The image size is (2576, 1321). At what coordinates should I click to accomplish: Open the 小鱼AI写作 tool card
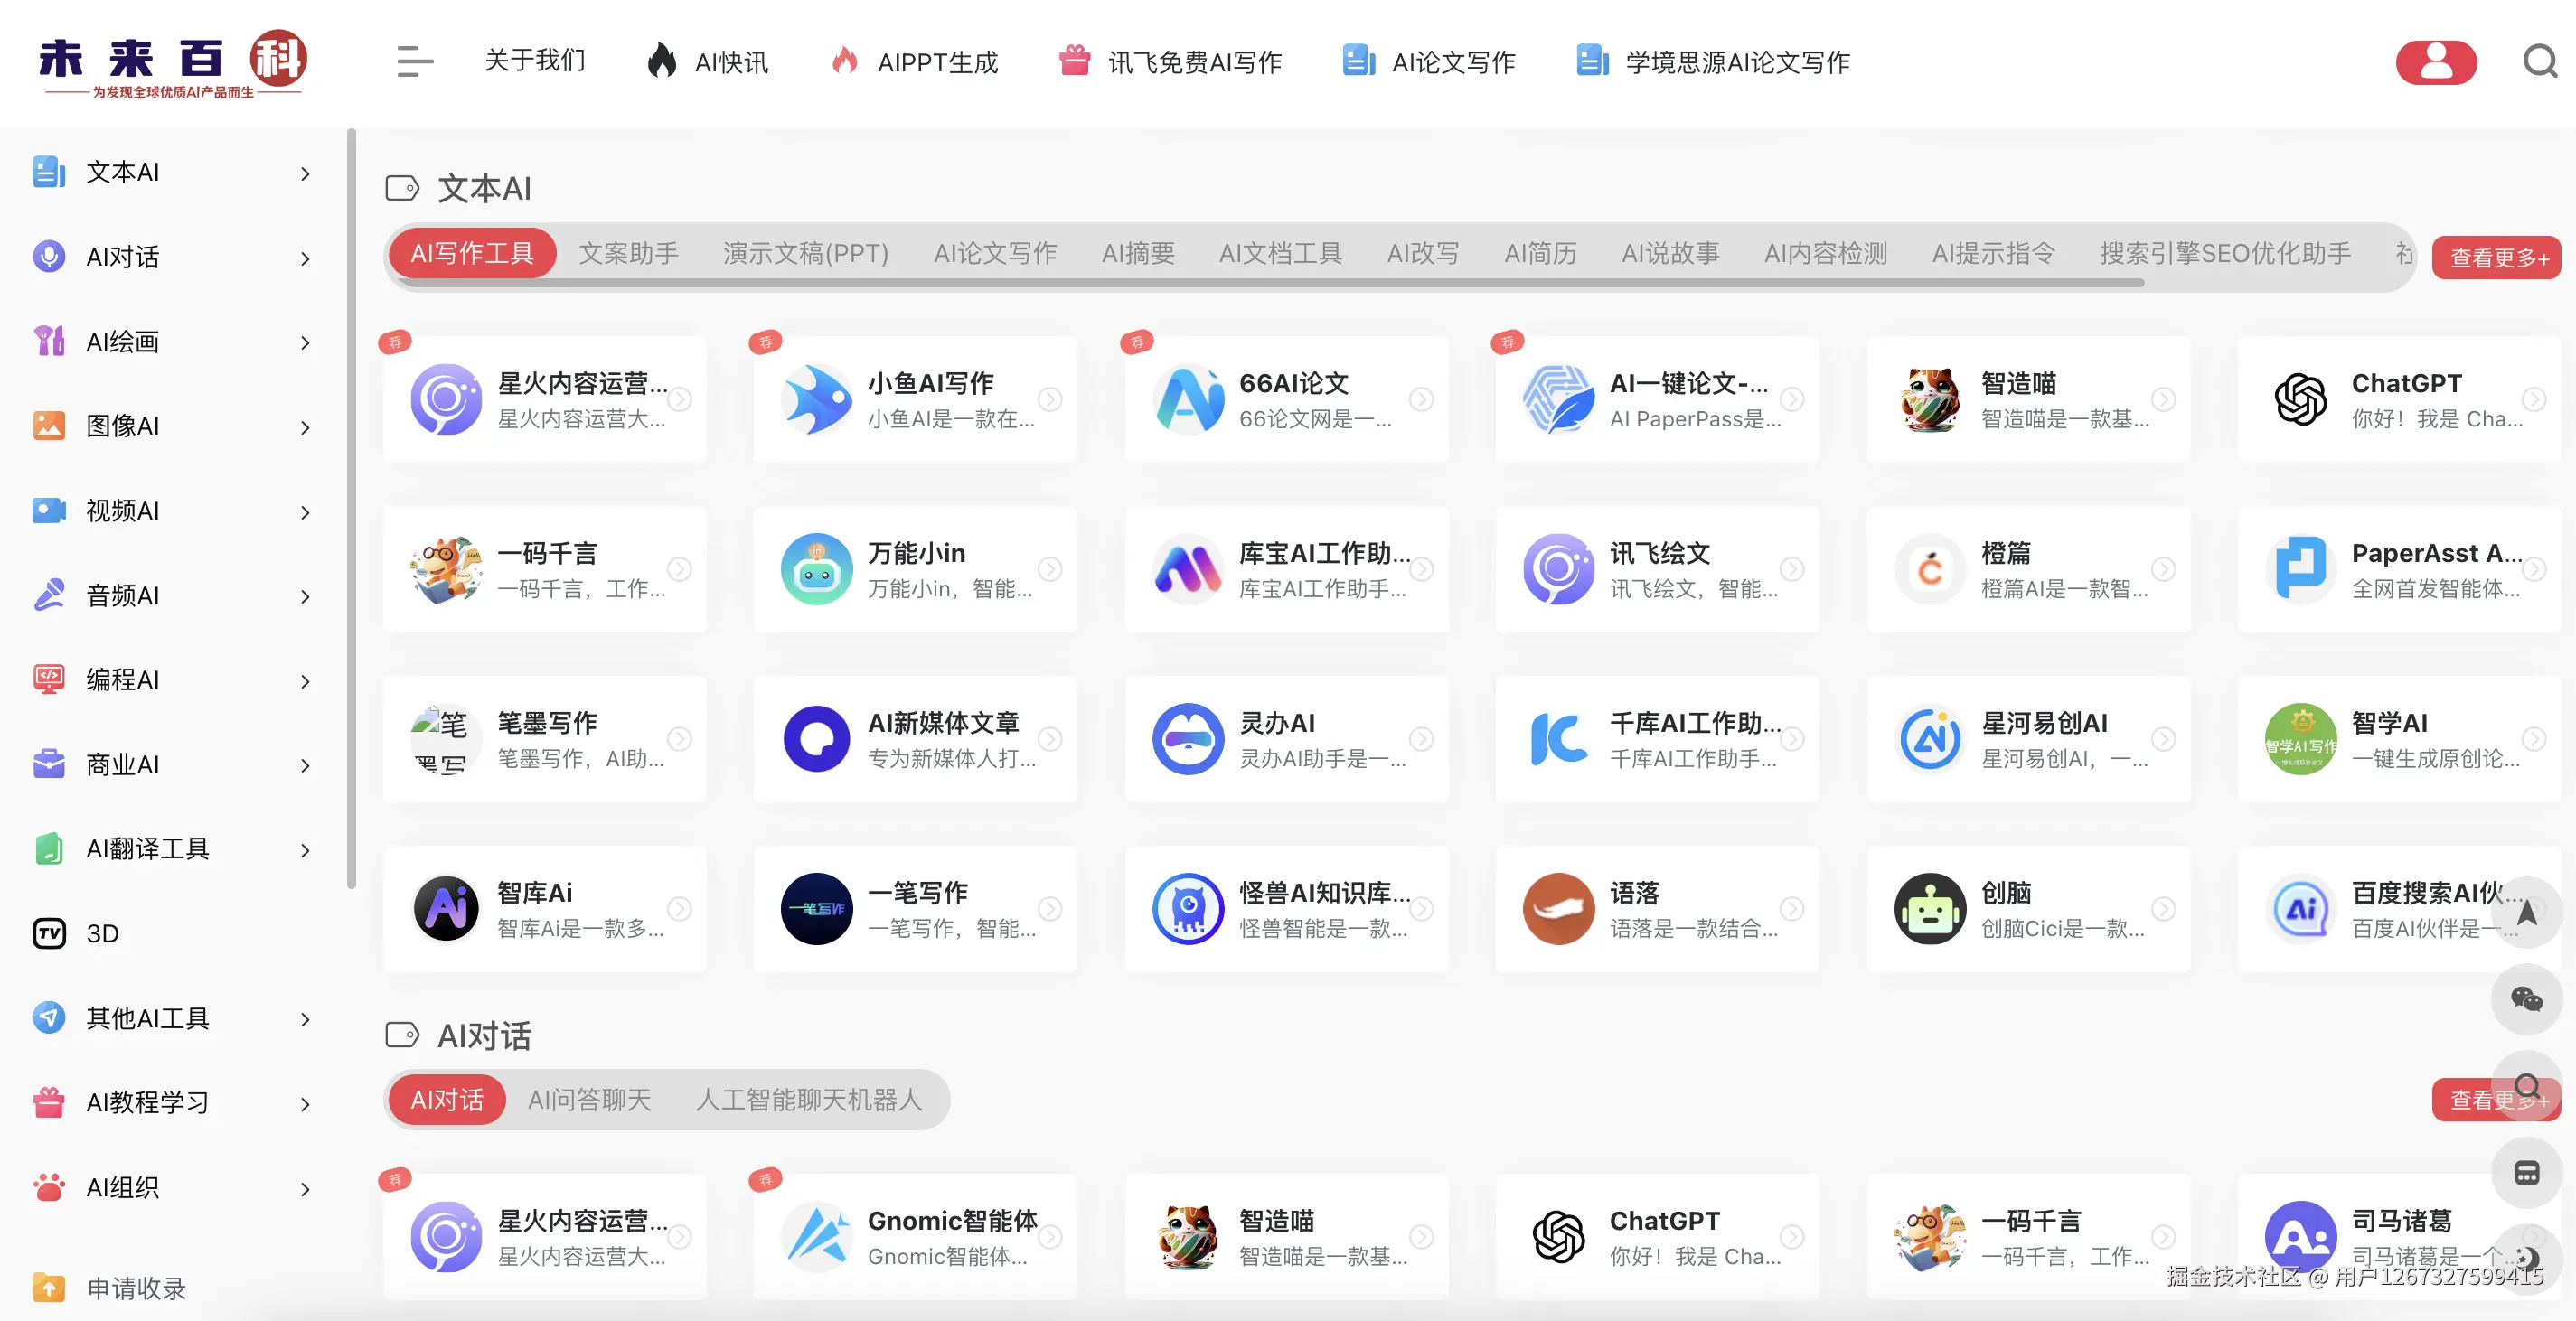tap(916, 399)
